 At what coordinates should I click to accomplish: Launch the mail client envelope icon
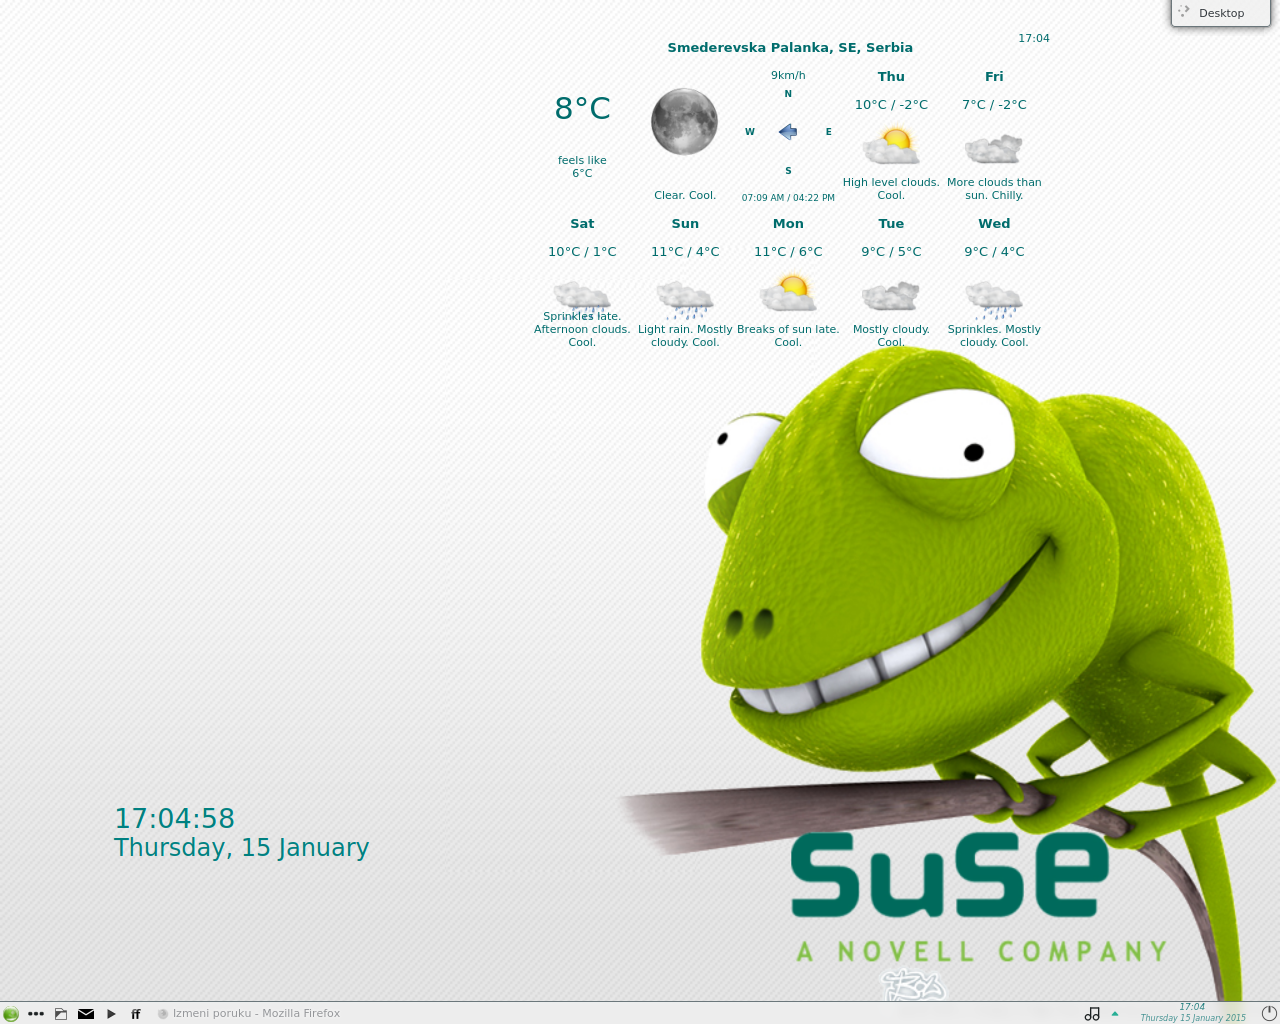(86, 1014)
